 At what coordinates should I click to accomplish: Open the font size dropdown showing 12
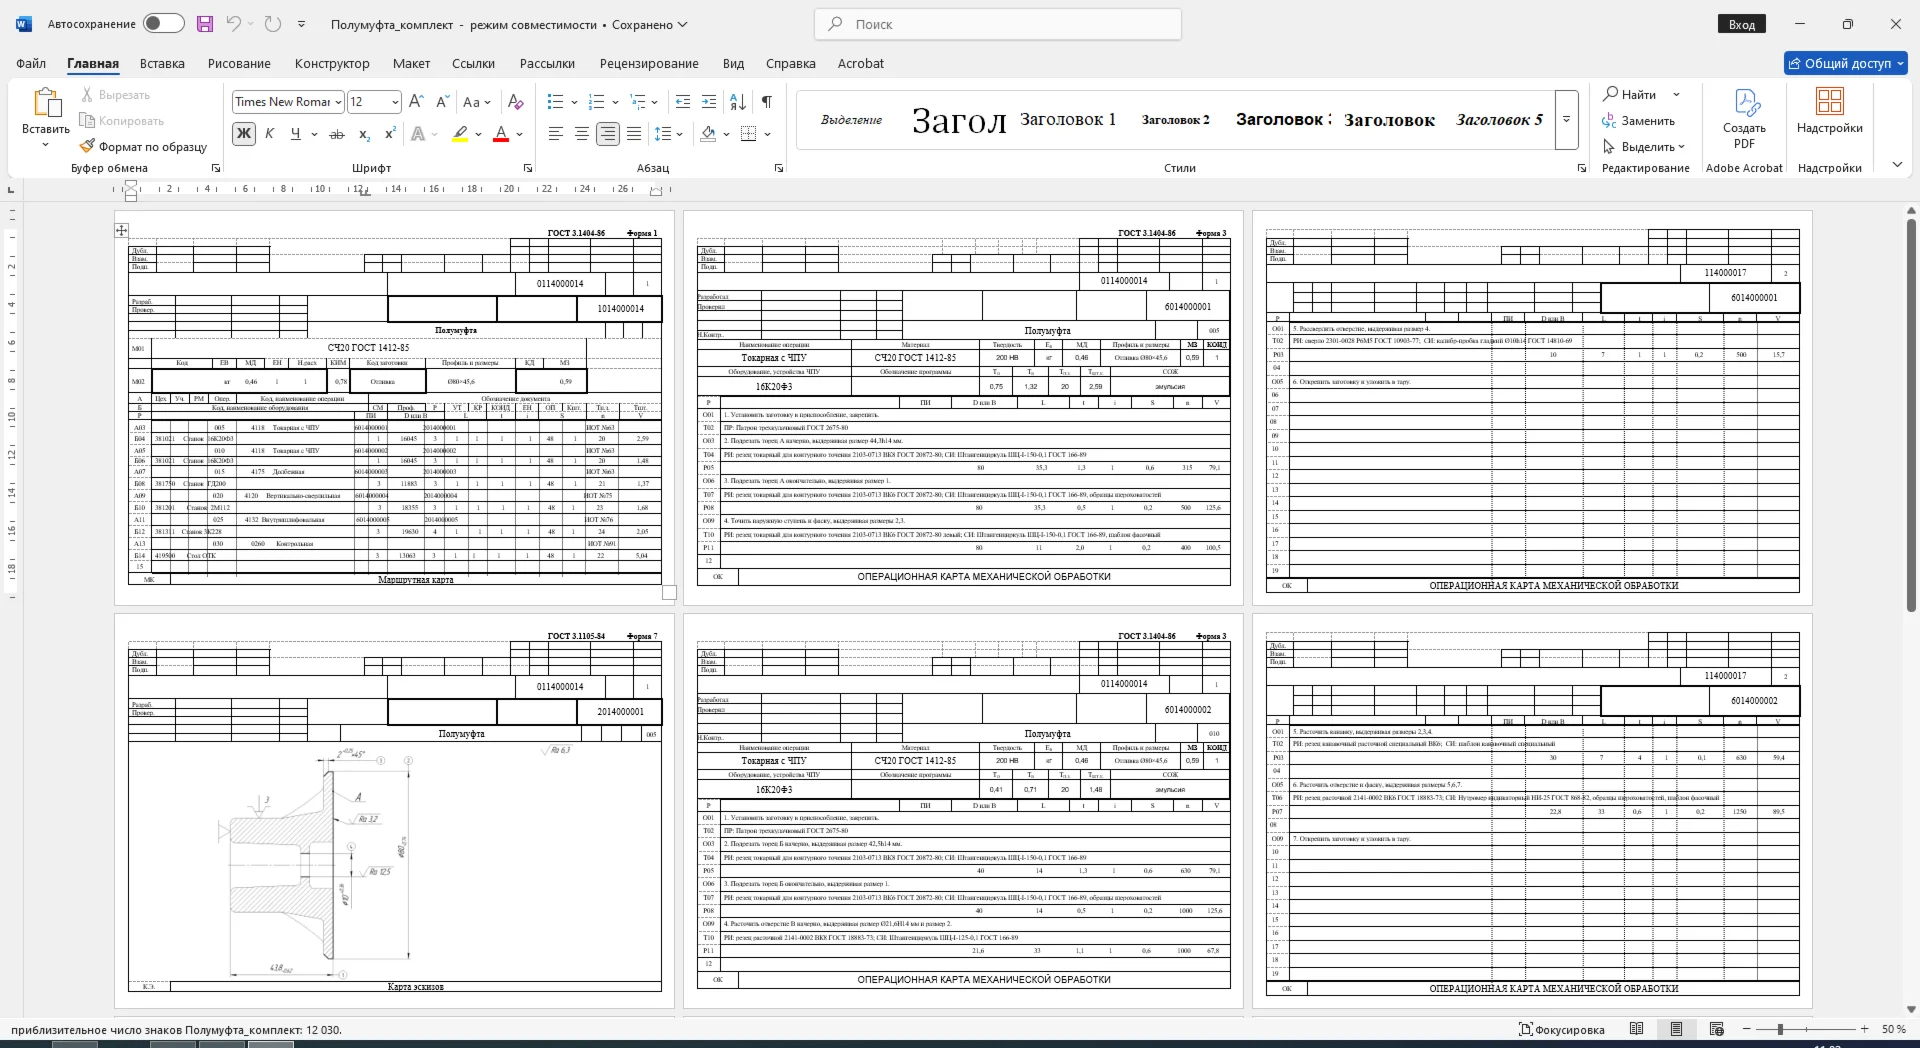(395, 102)
